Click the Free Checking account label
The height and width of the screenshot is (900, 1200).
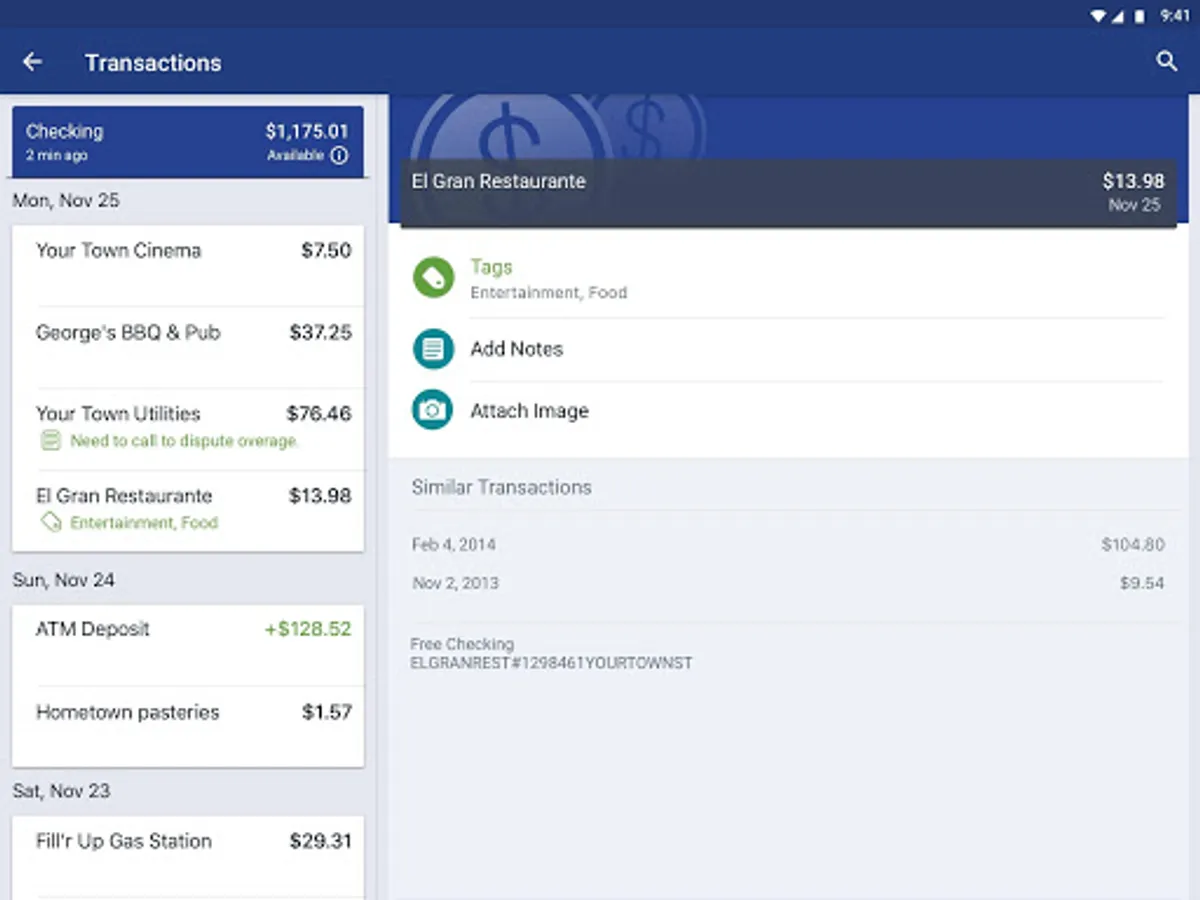[x=462, y=644]
